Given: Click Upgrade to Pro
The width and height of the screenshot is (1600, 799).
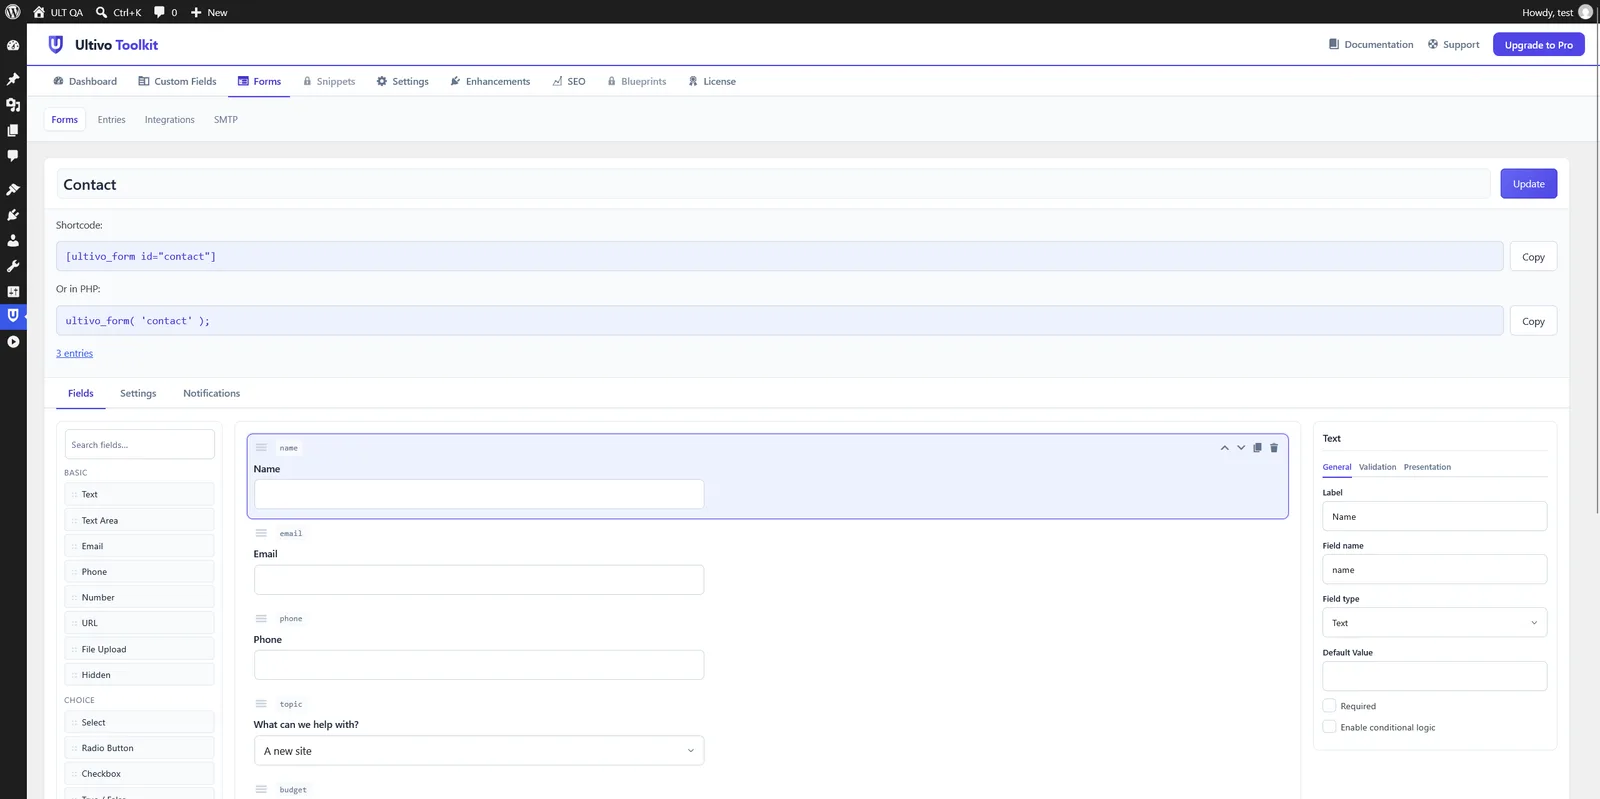Looking at the screenshot, I should 1538,45.
